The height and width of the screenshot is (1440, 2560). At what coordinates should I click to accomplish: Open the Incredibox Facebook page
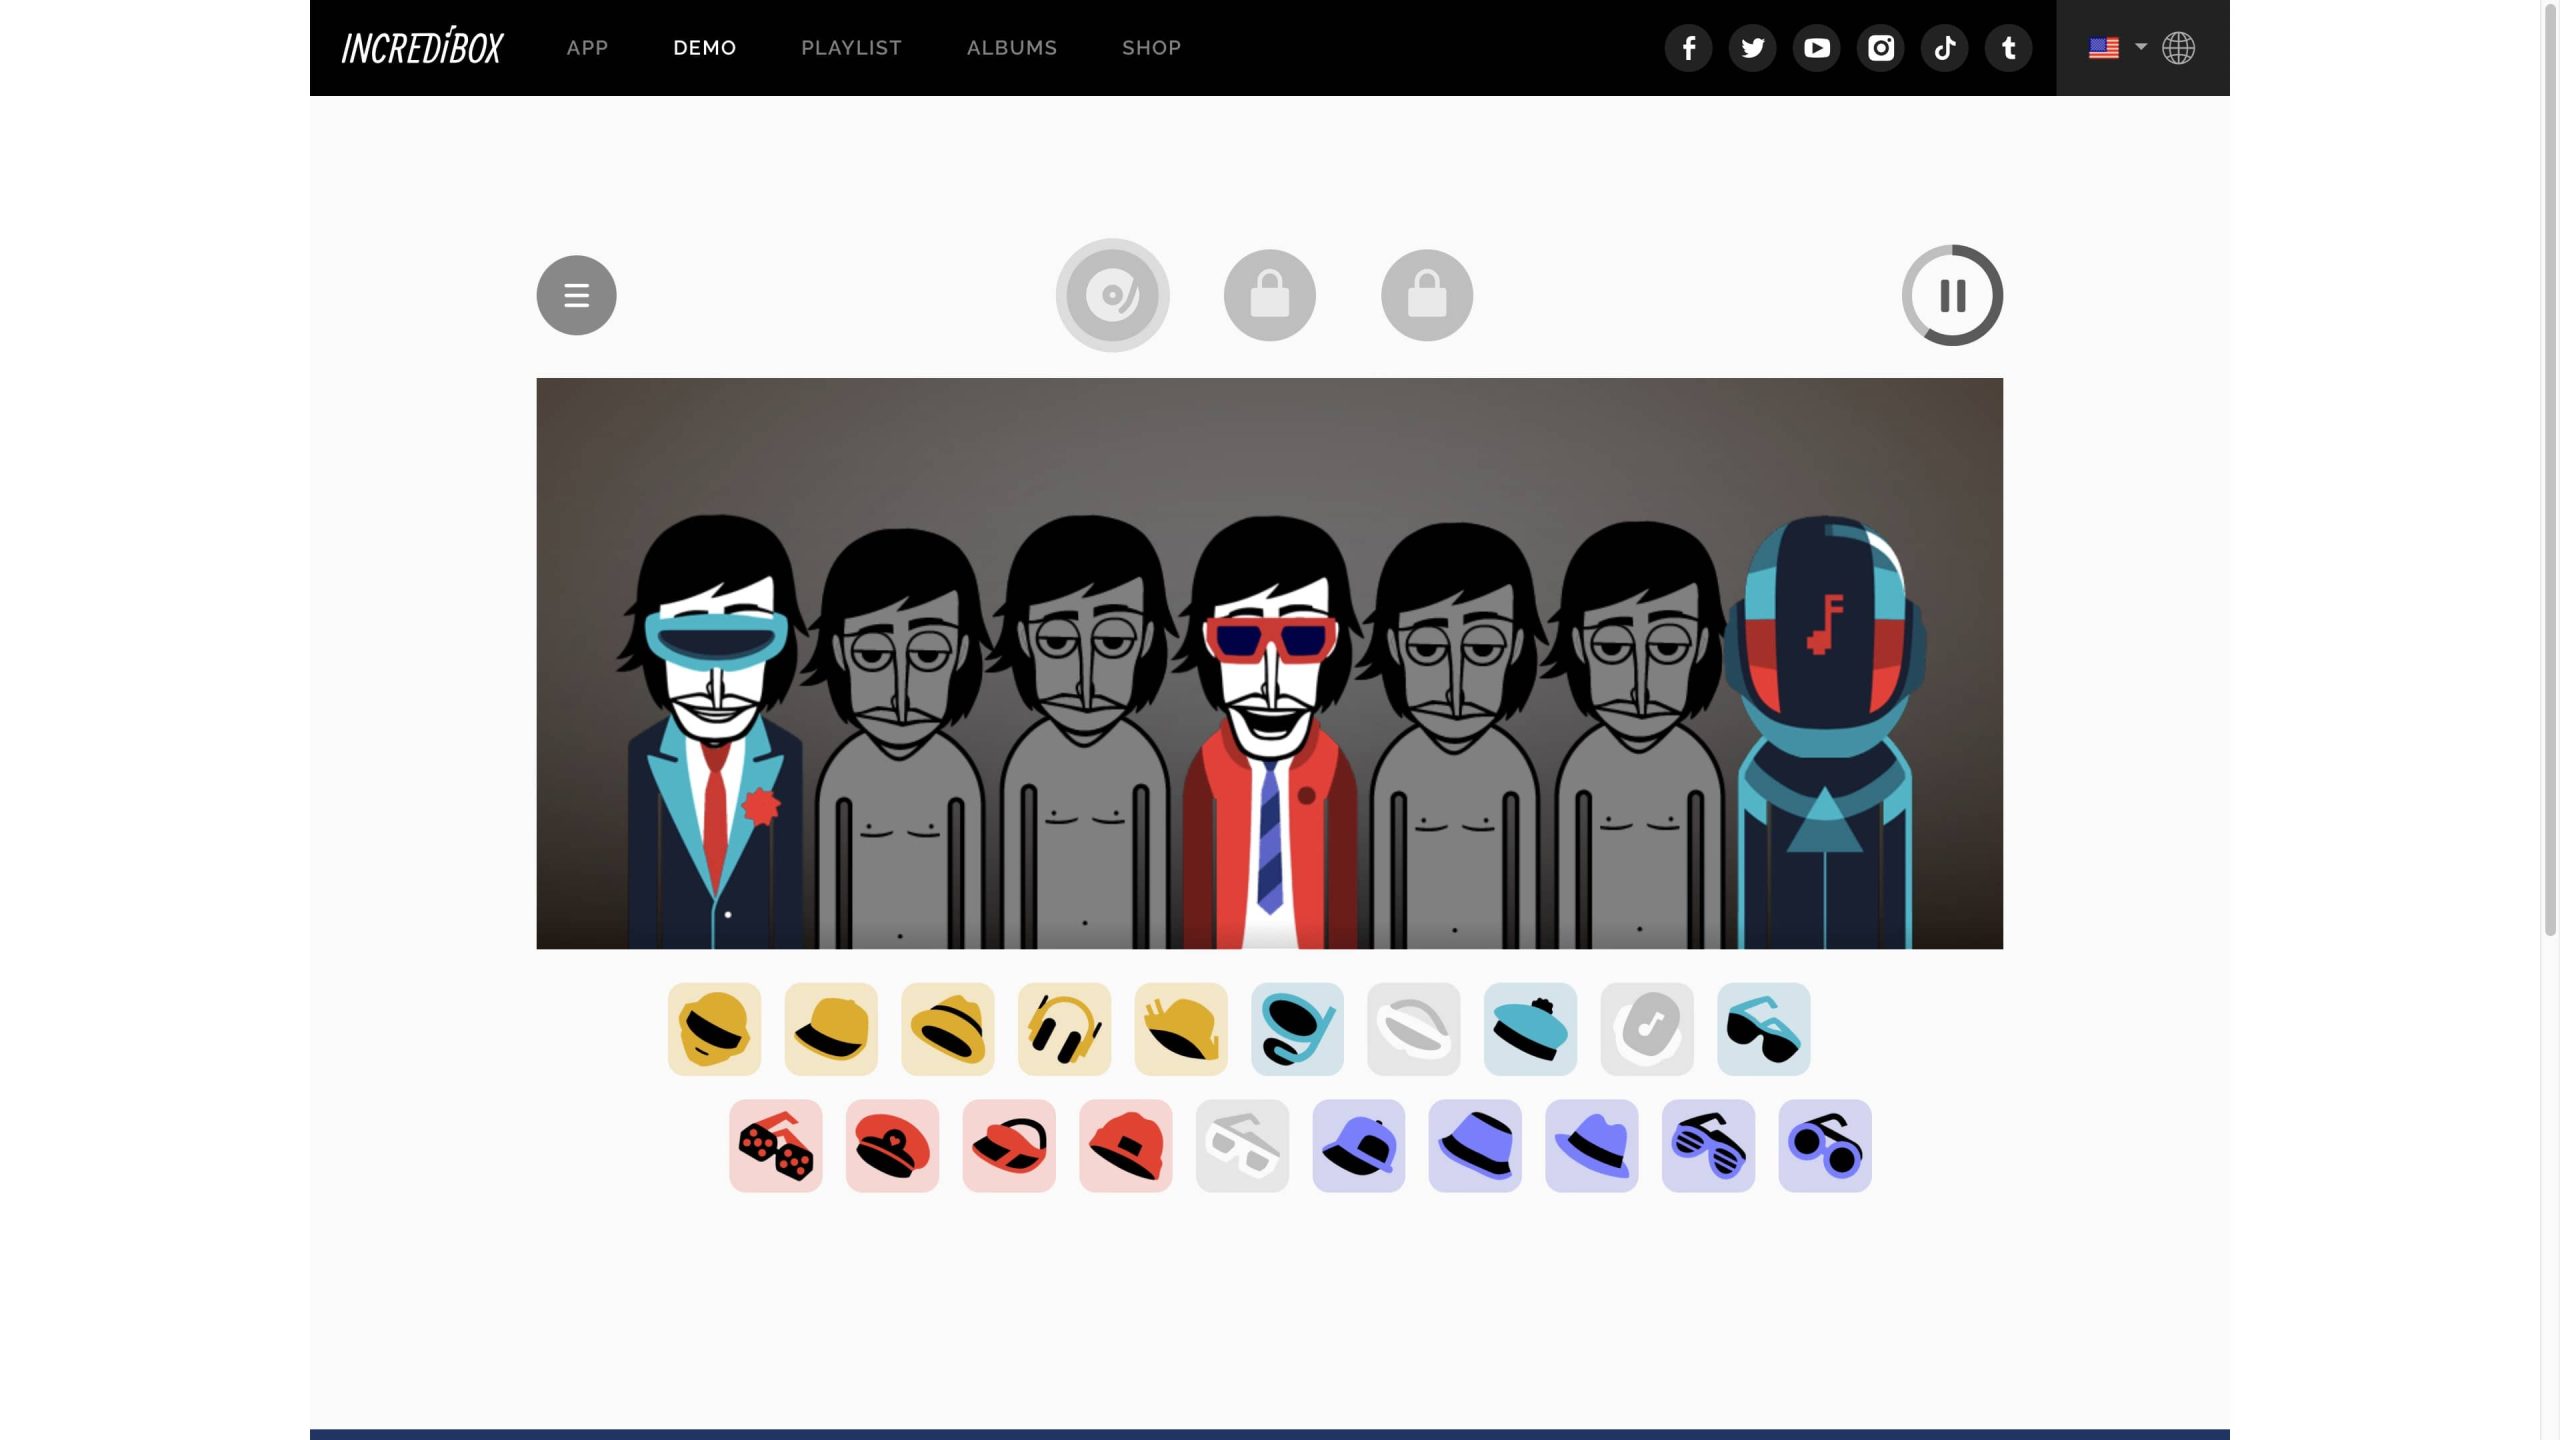[1688, 48]
